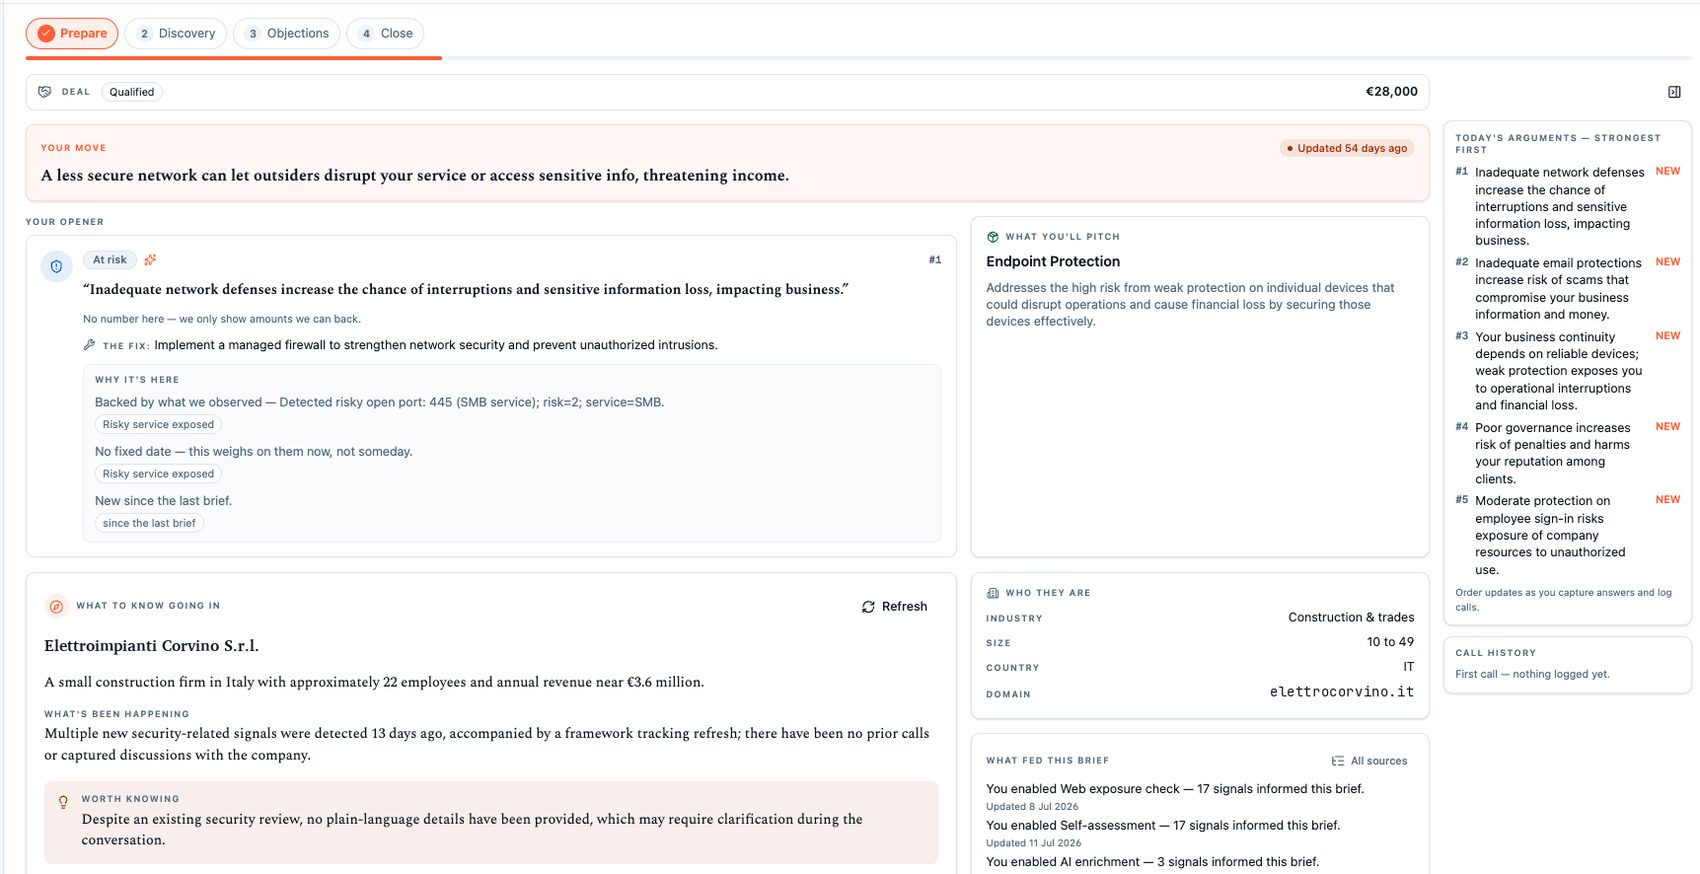Click the Endpoint Protection pitch title
The width and height of the screenshot is (1700, 874).
[1053, 262]
